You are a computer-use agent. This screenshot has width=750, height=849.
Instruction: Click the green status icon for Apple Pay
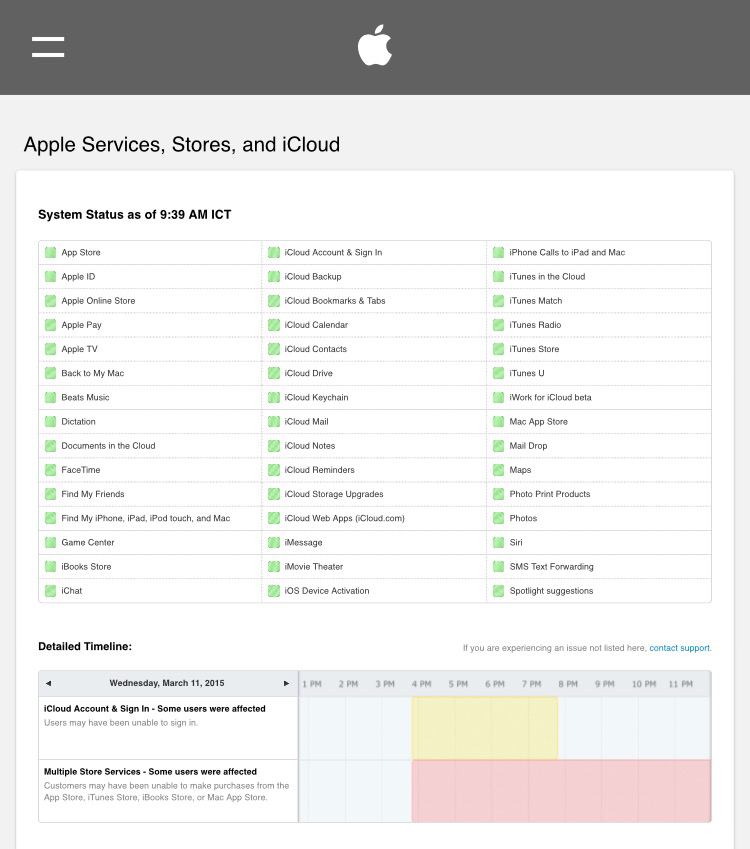[x=50, y=325]
